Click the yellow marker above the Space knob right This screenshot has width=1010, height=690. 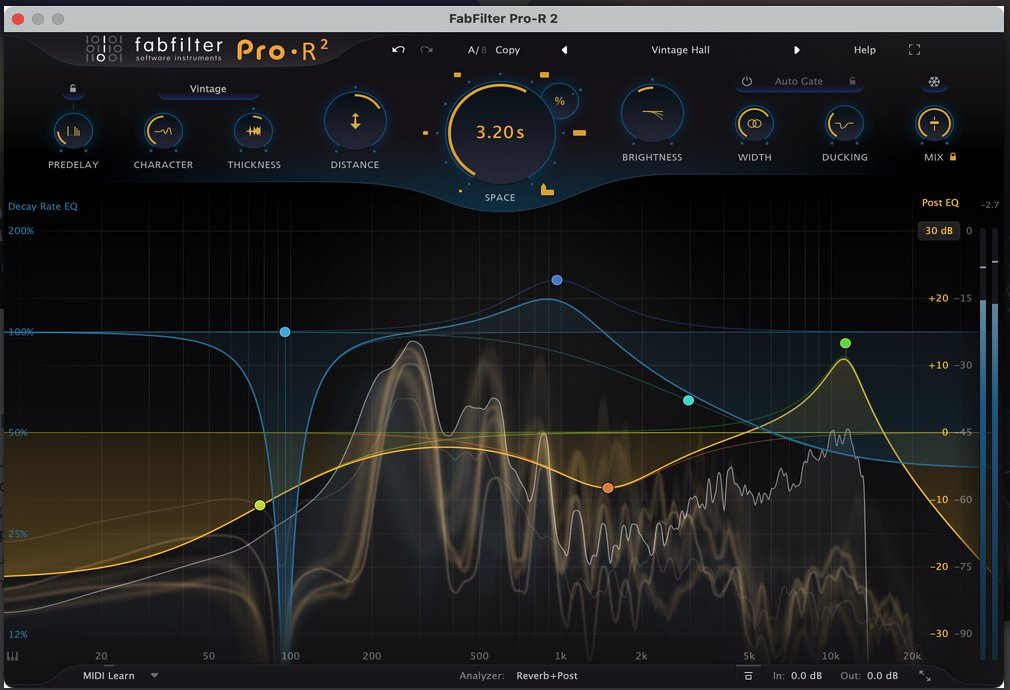coord(544,75)
